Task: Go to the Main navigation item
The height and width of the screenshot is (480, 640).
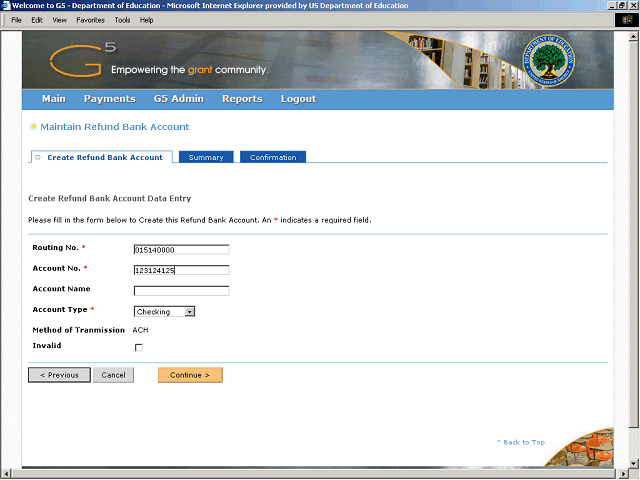Action: (x=54, y=99)
